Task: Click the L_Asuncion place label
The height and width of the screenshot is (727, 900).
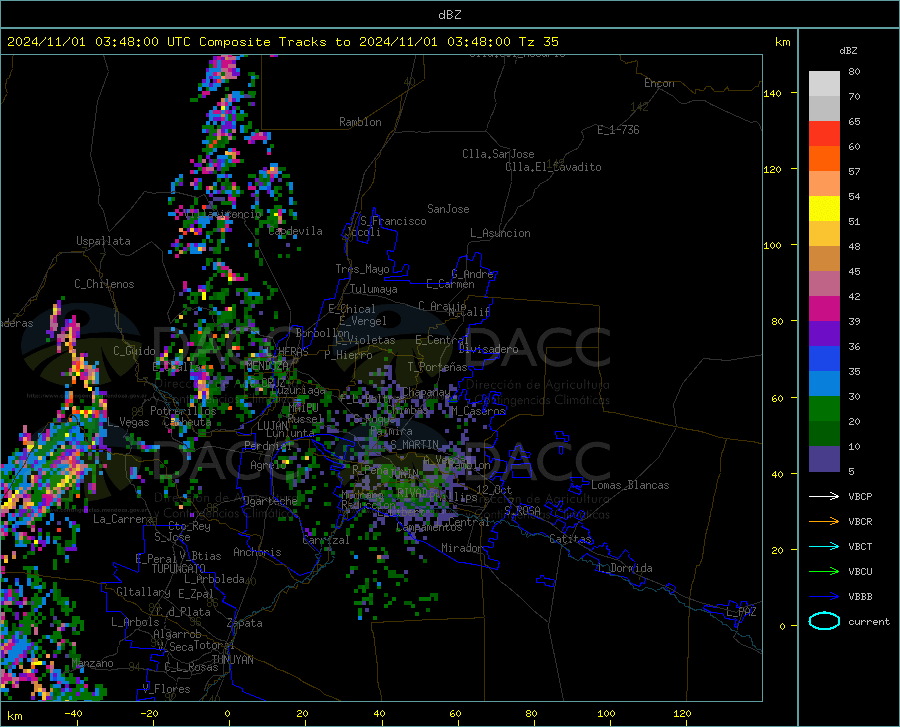Action: [500, 233]
